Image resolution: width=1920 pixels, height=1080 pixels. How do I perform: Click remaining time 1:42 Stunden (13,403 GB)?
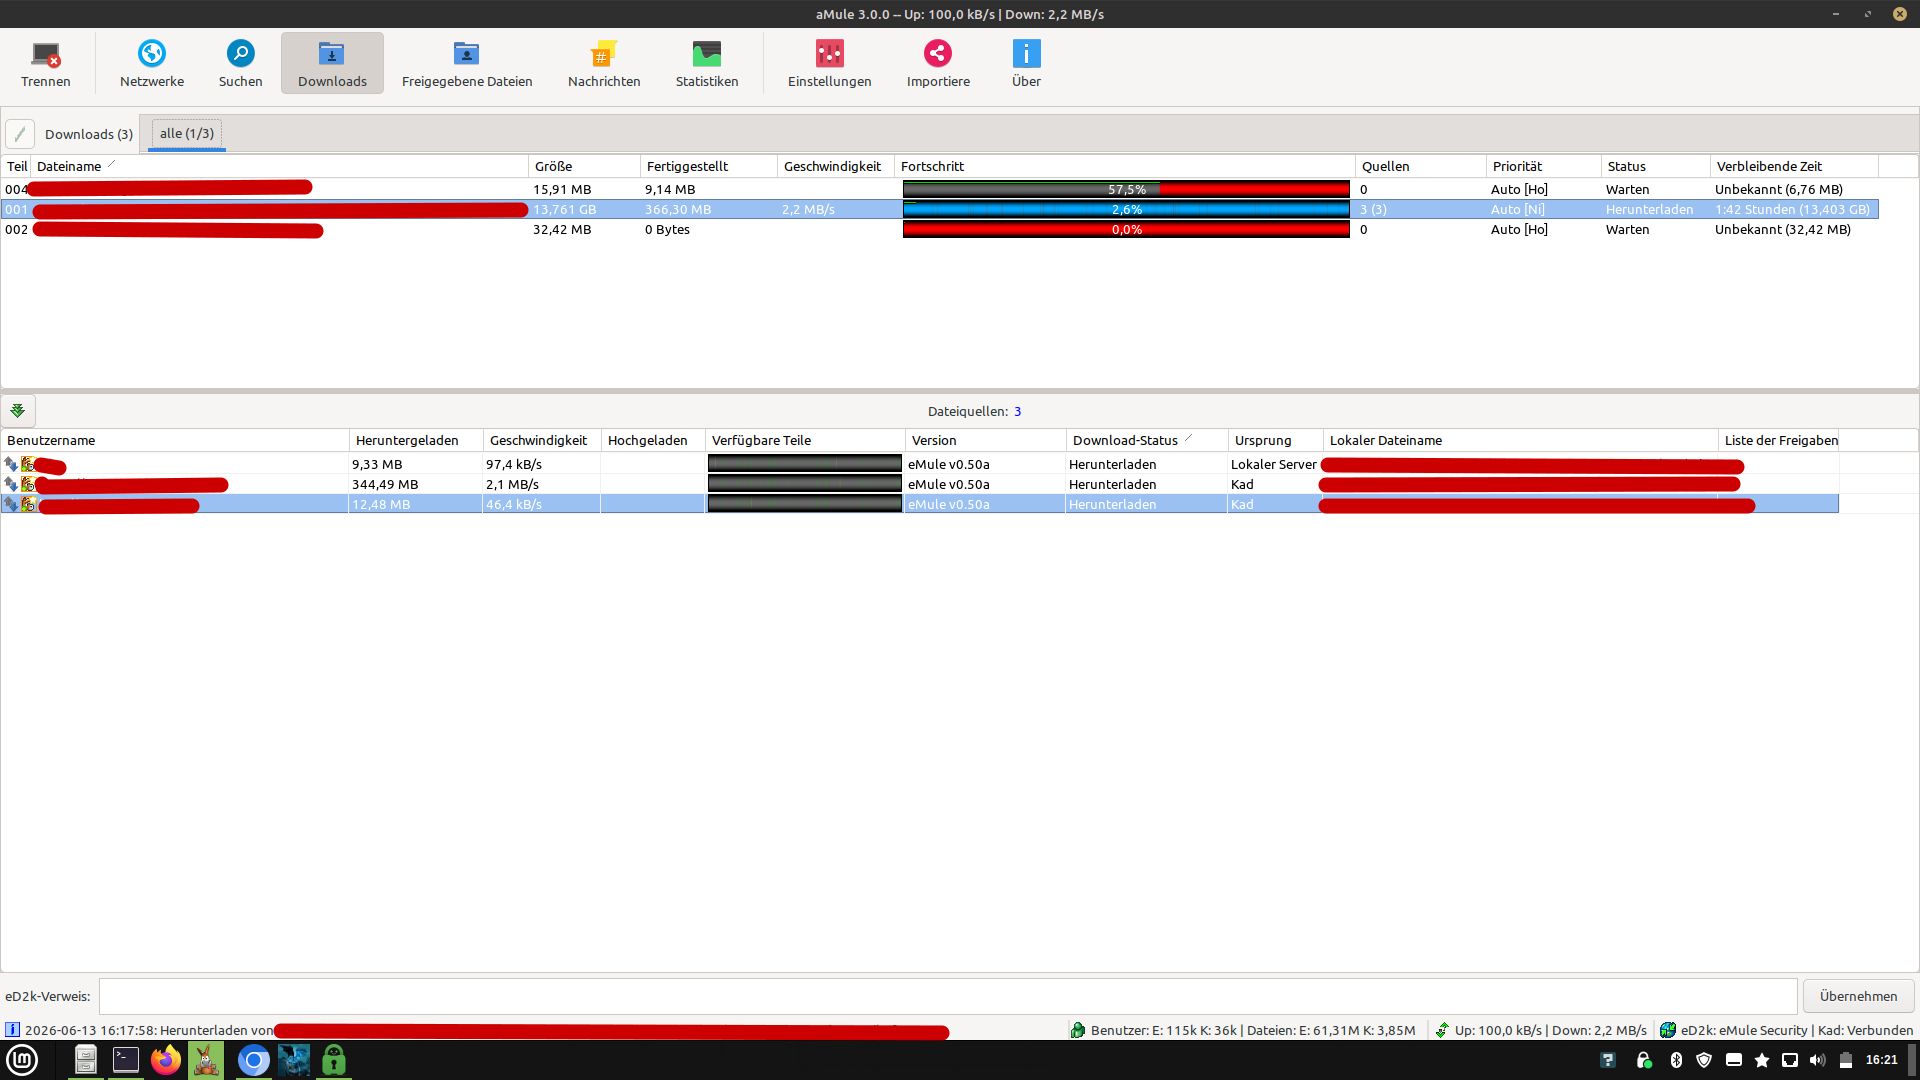(1792, 209)
